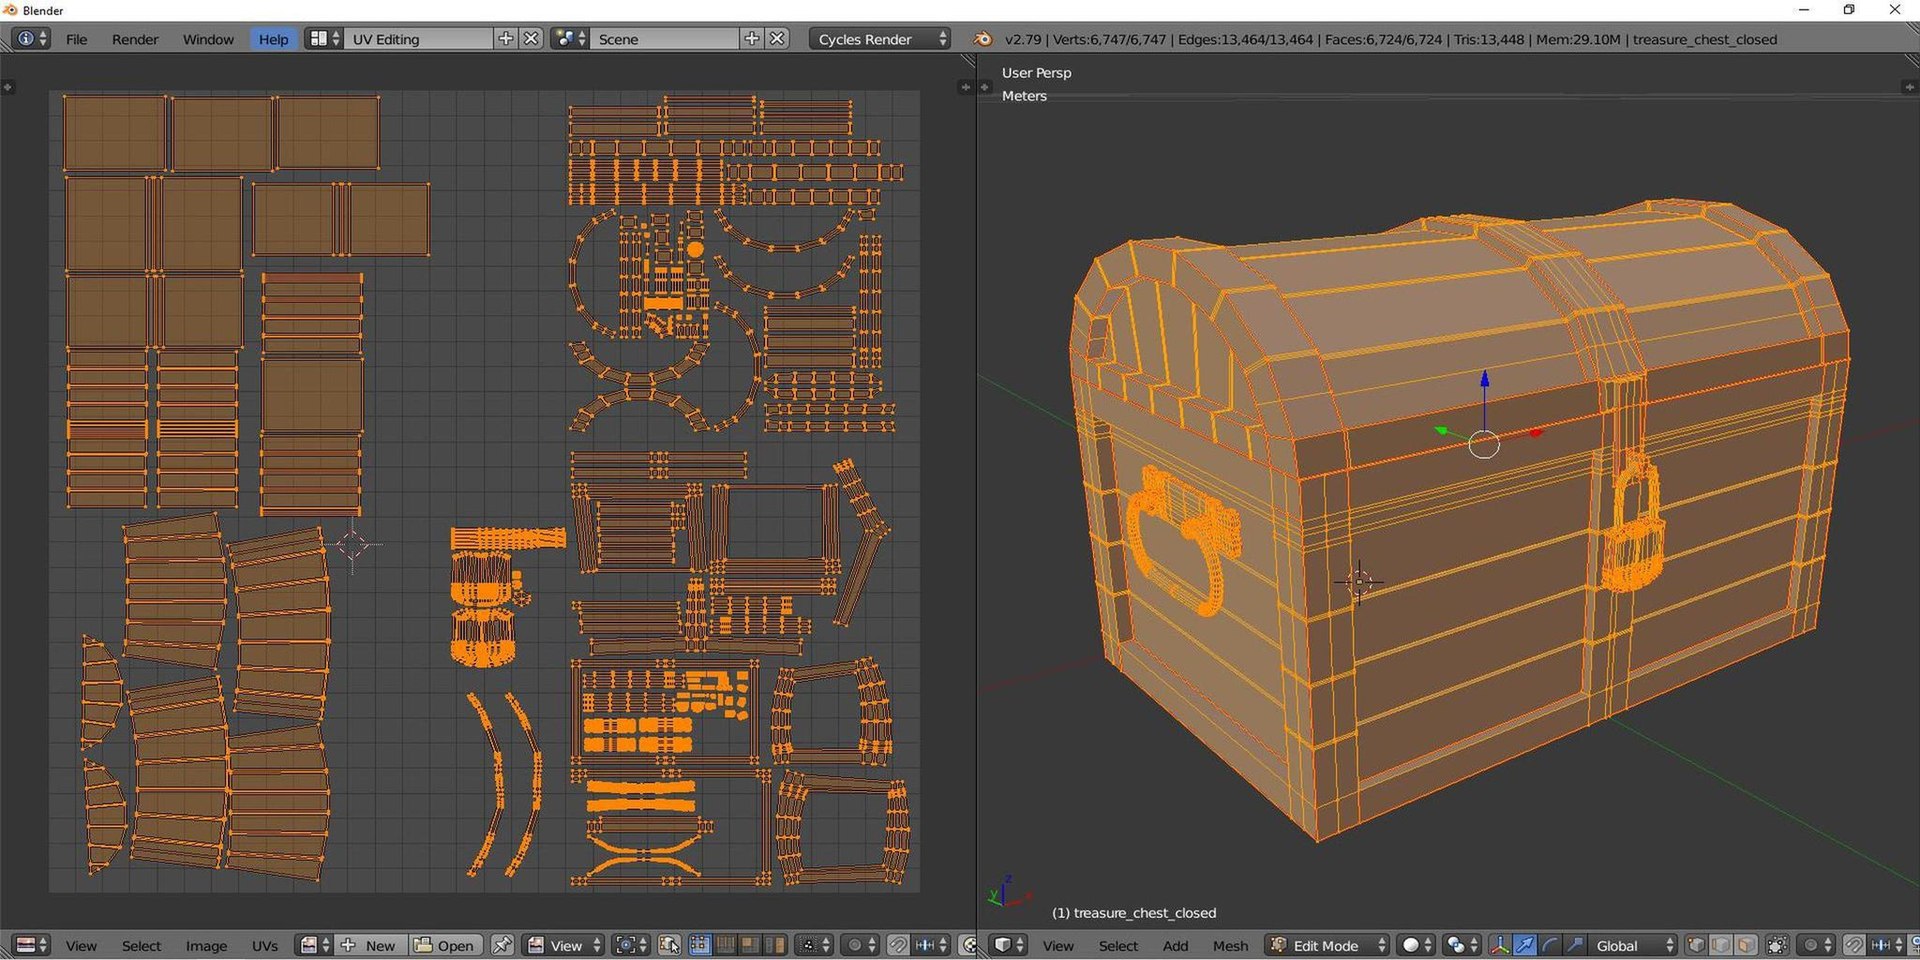Viewport: 1920px width, 960px height.
Task: Open the viewport shading selector
Action: [1416, 945]
